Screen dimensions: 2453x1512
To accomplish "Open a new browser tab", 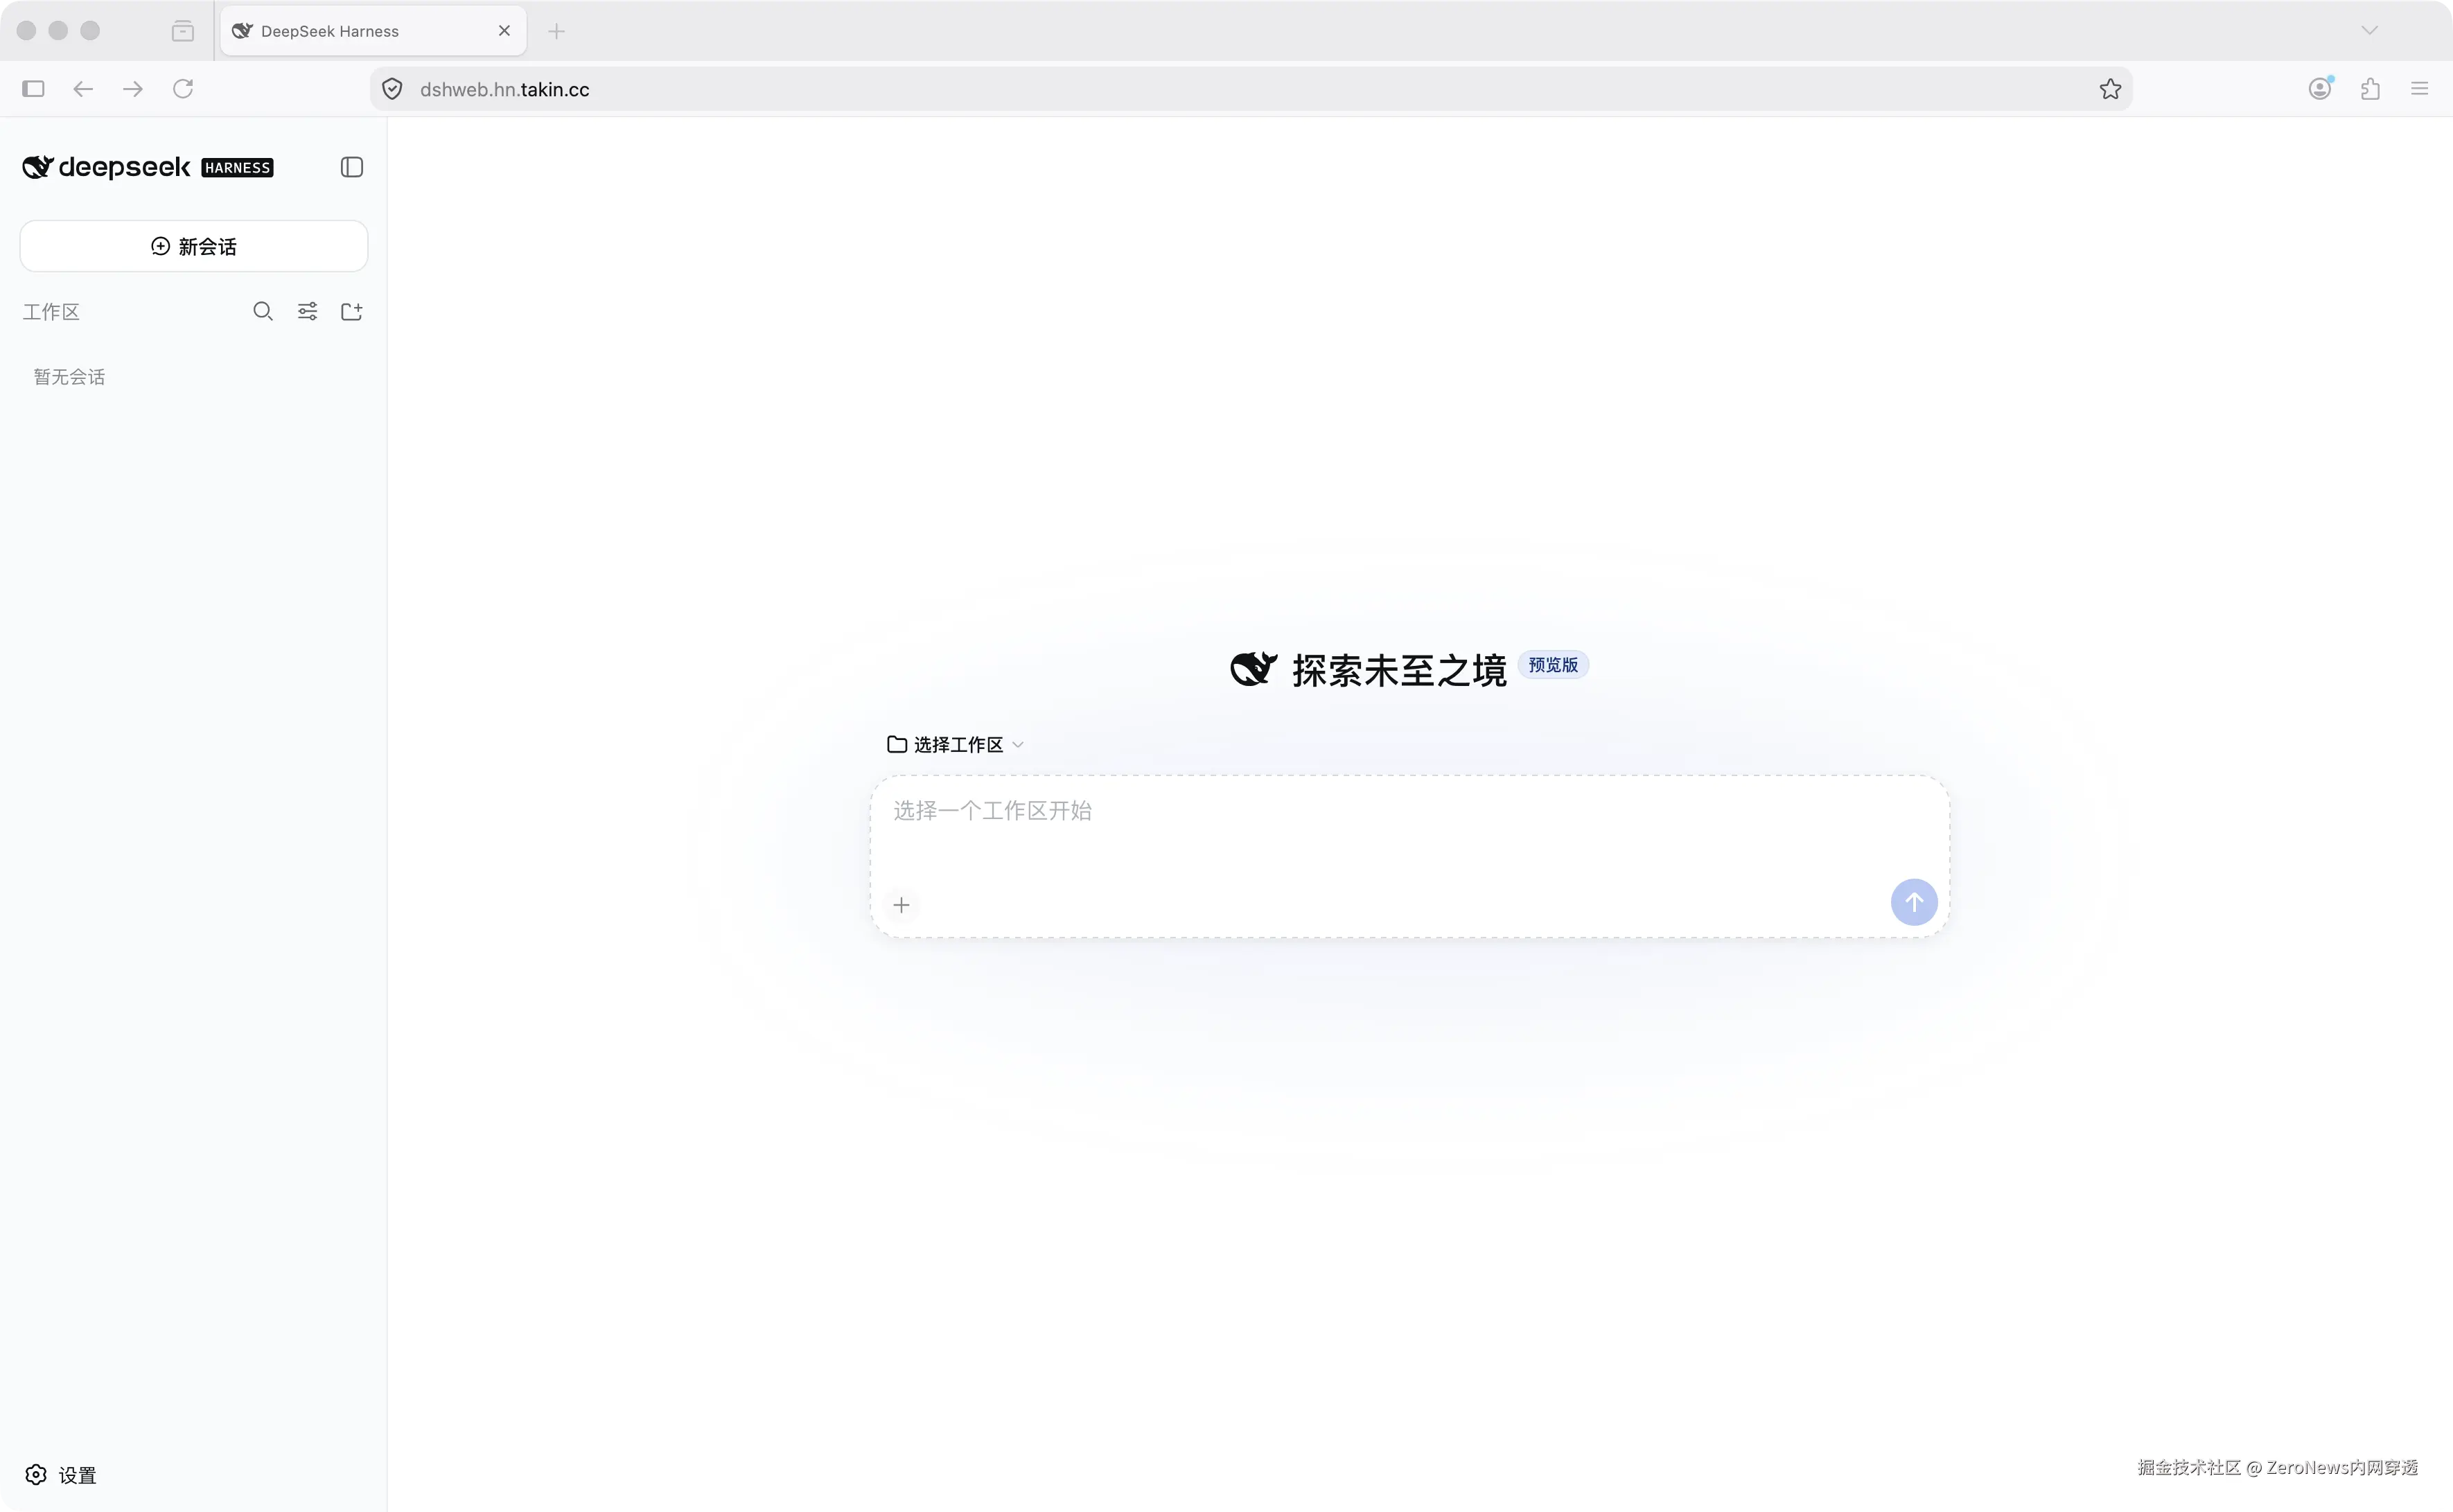I will (557, 31).
